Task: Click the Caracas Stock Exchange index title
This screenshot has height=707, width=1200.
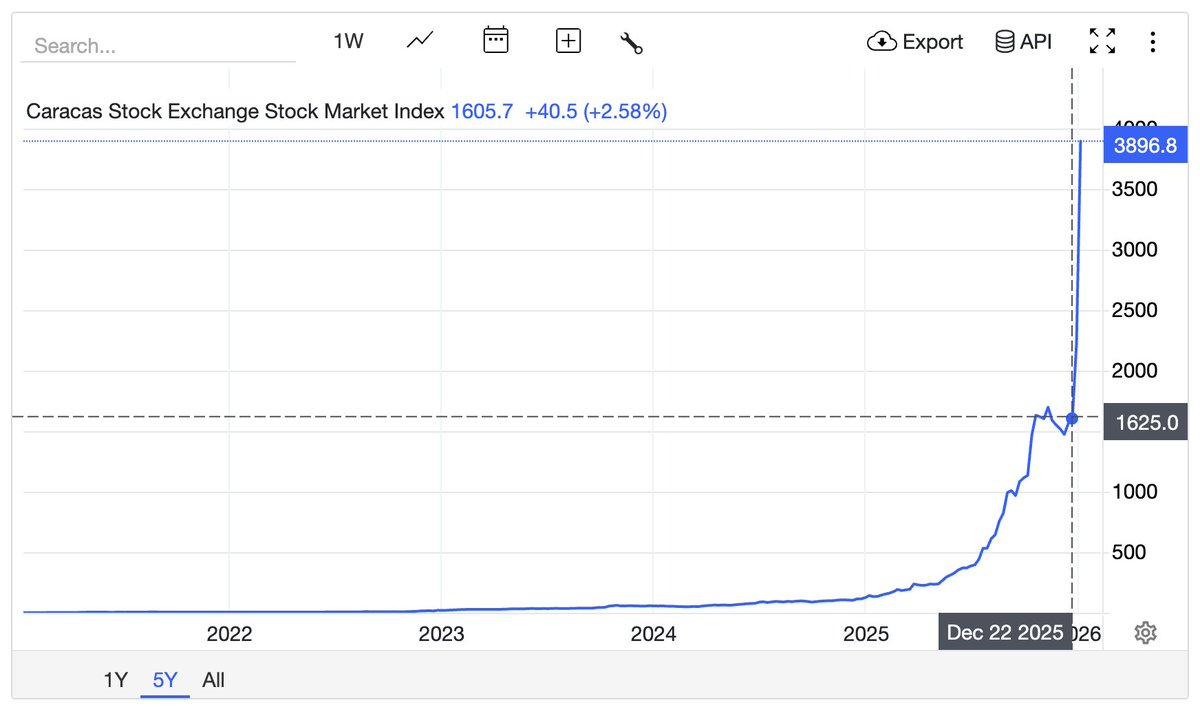Action: (x=235, y=111)
